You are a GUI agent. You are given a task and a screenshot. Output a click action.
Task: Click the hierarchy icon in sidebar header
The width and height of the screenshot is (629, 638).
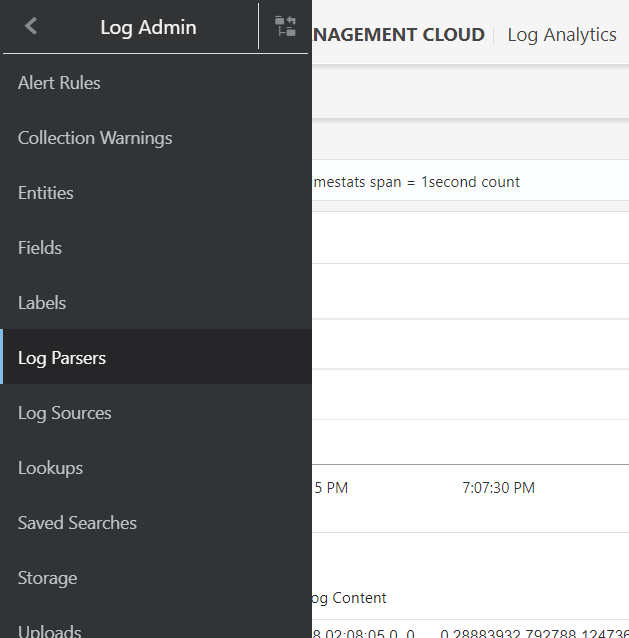point(285,27)
